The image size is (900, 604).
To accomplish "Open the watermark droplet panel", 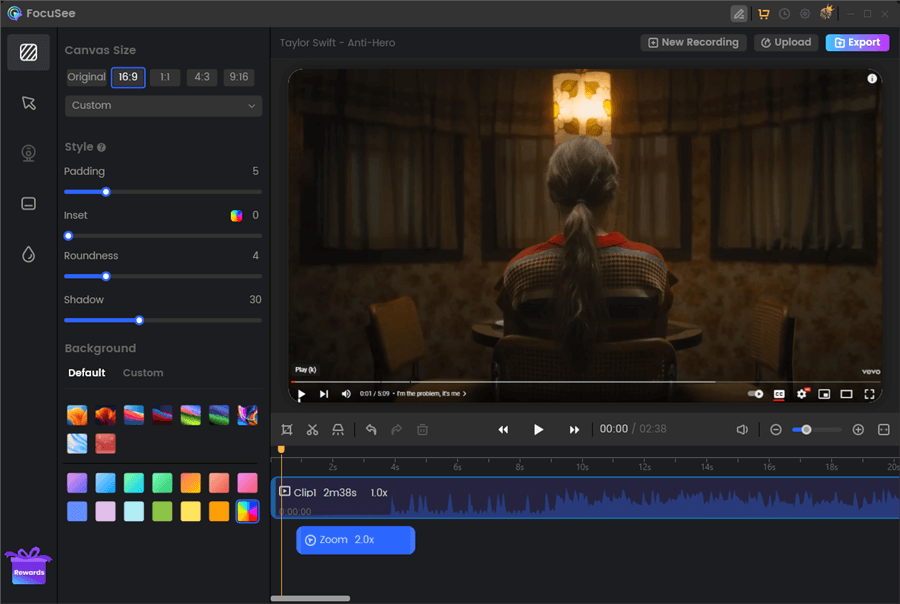I will coord(28,254).
